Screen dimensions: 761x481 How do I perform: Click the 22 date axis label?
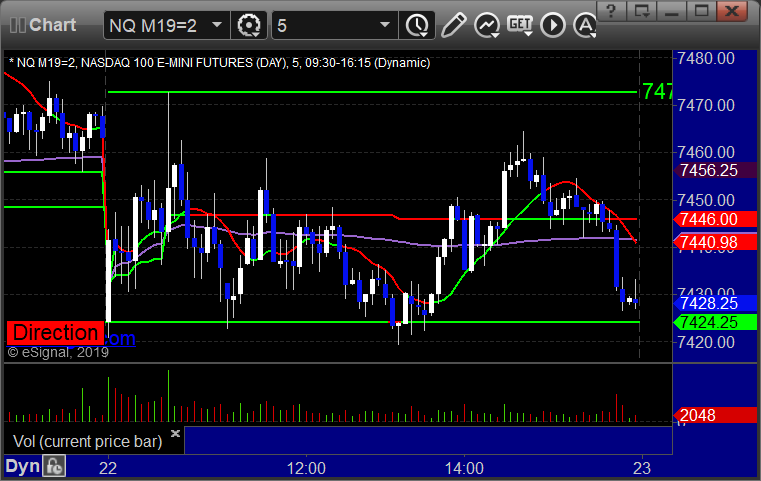108,468
